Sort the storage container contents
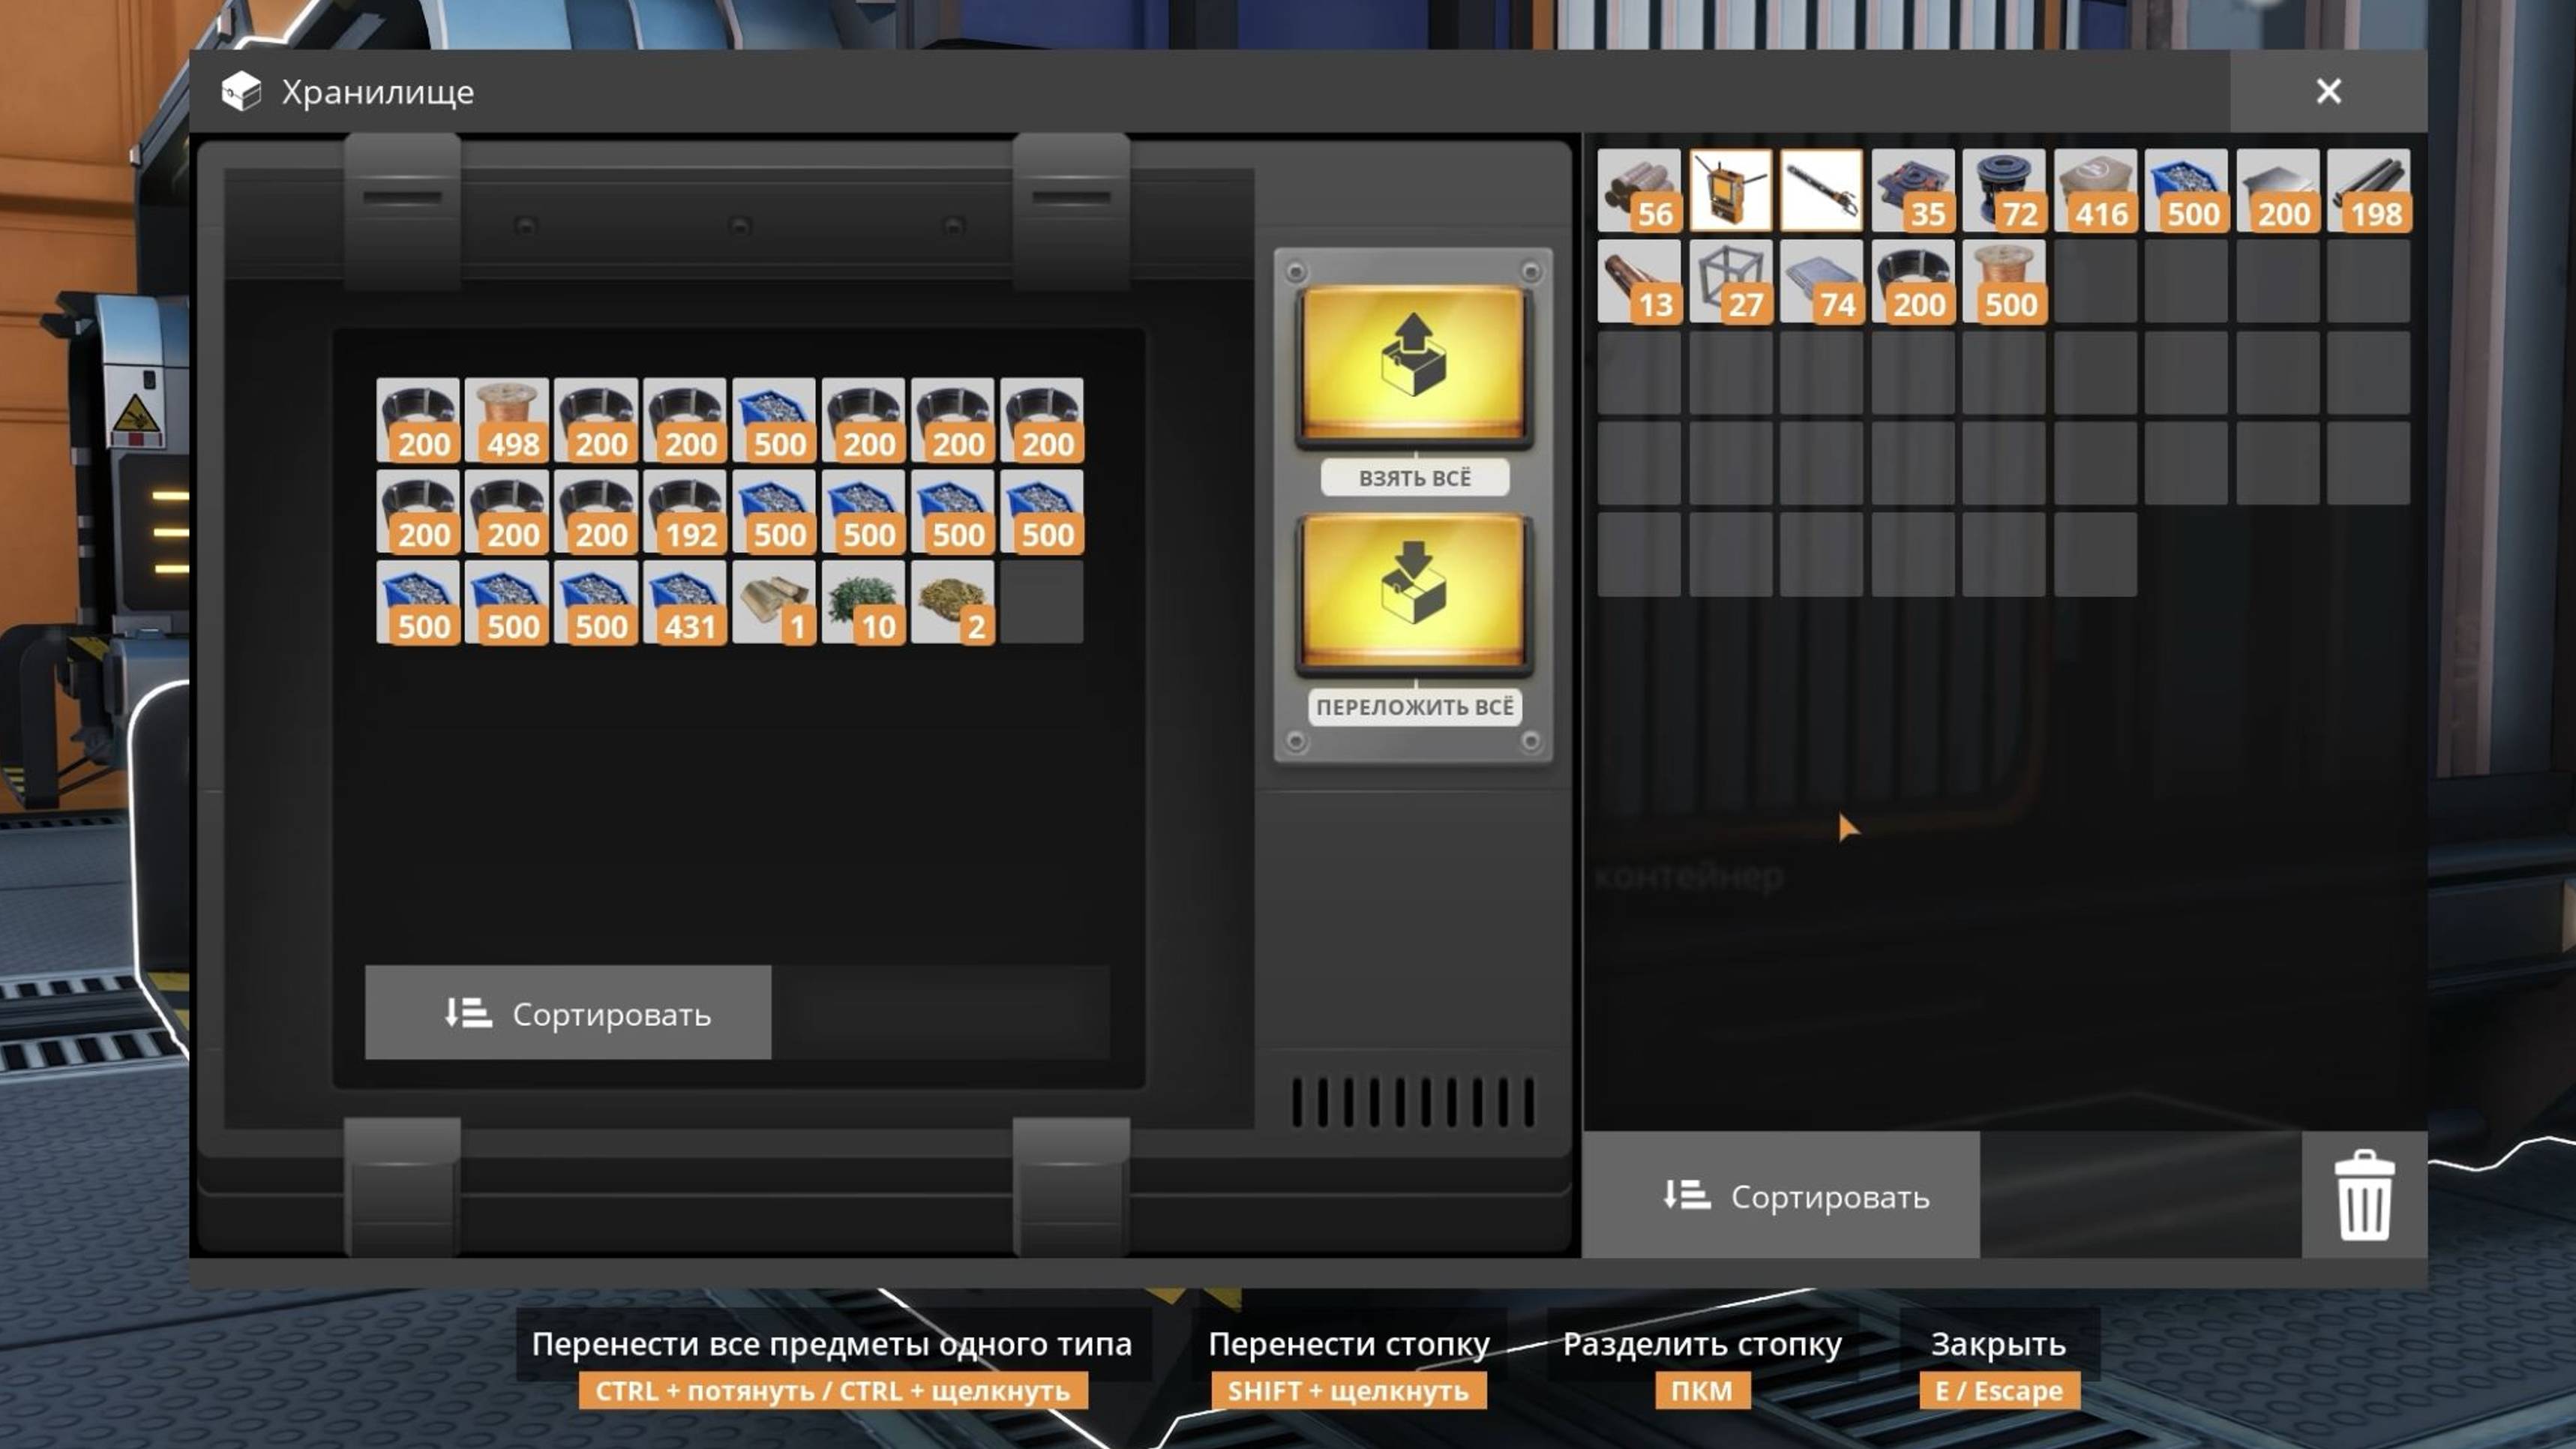Screen dimensions: 2576x1449 [567, 1013]
